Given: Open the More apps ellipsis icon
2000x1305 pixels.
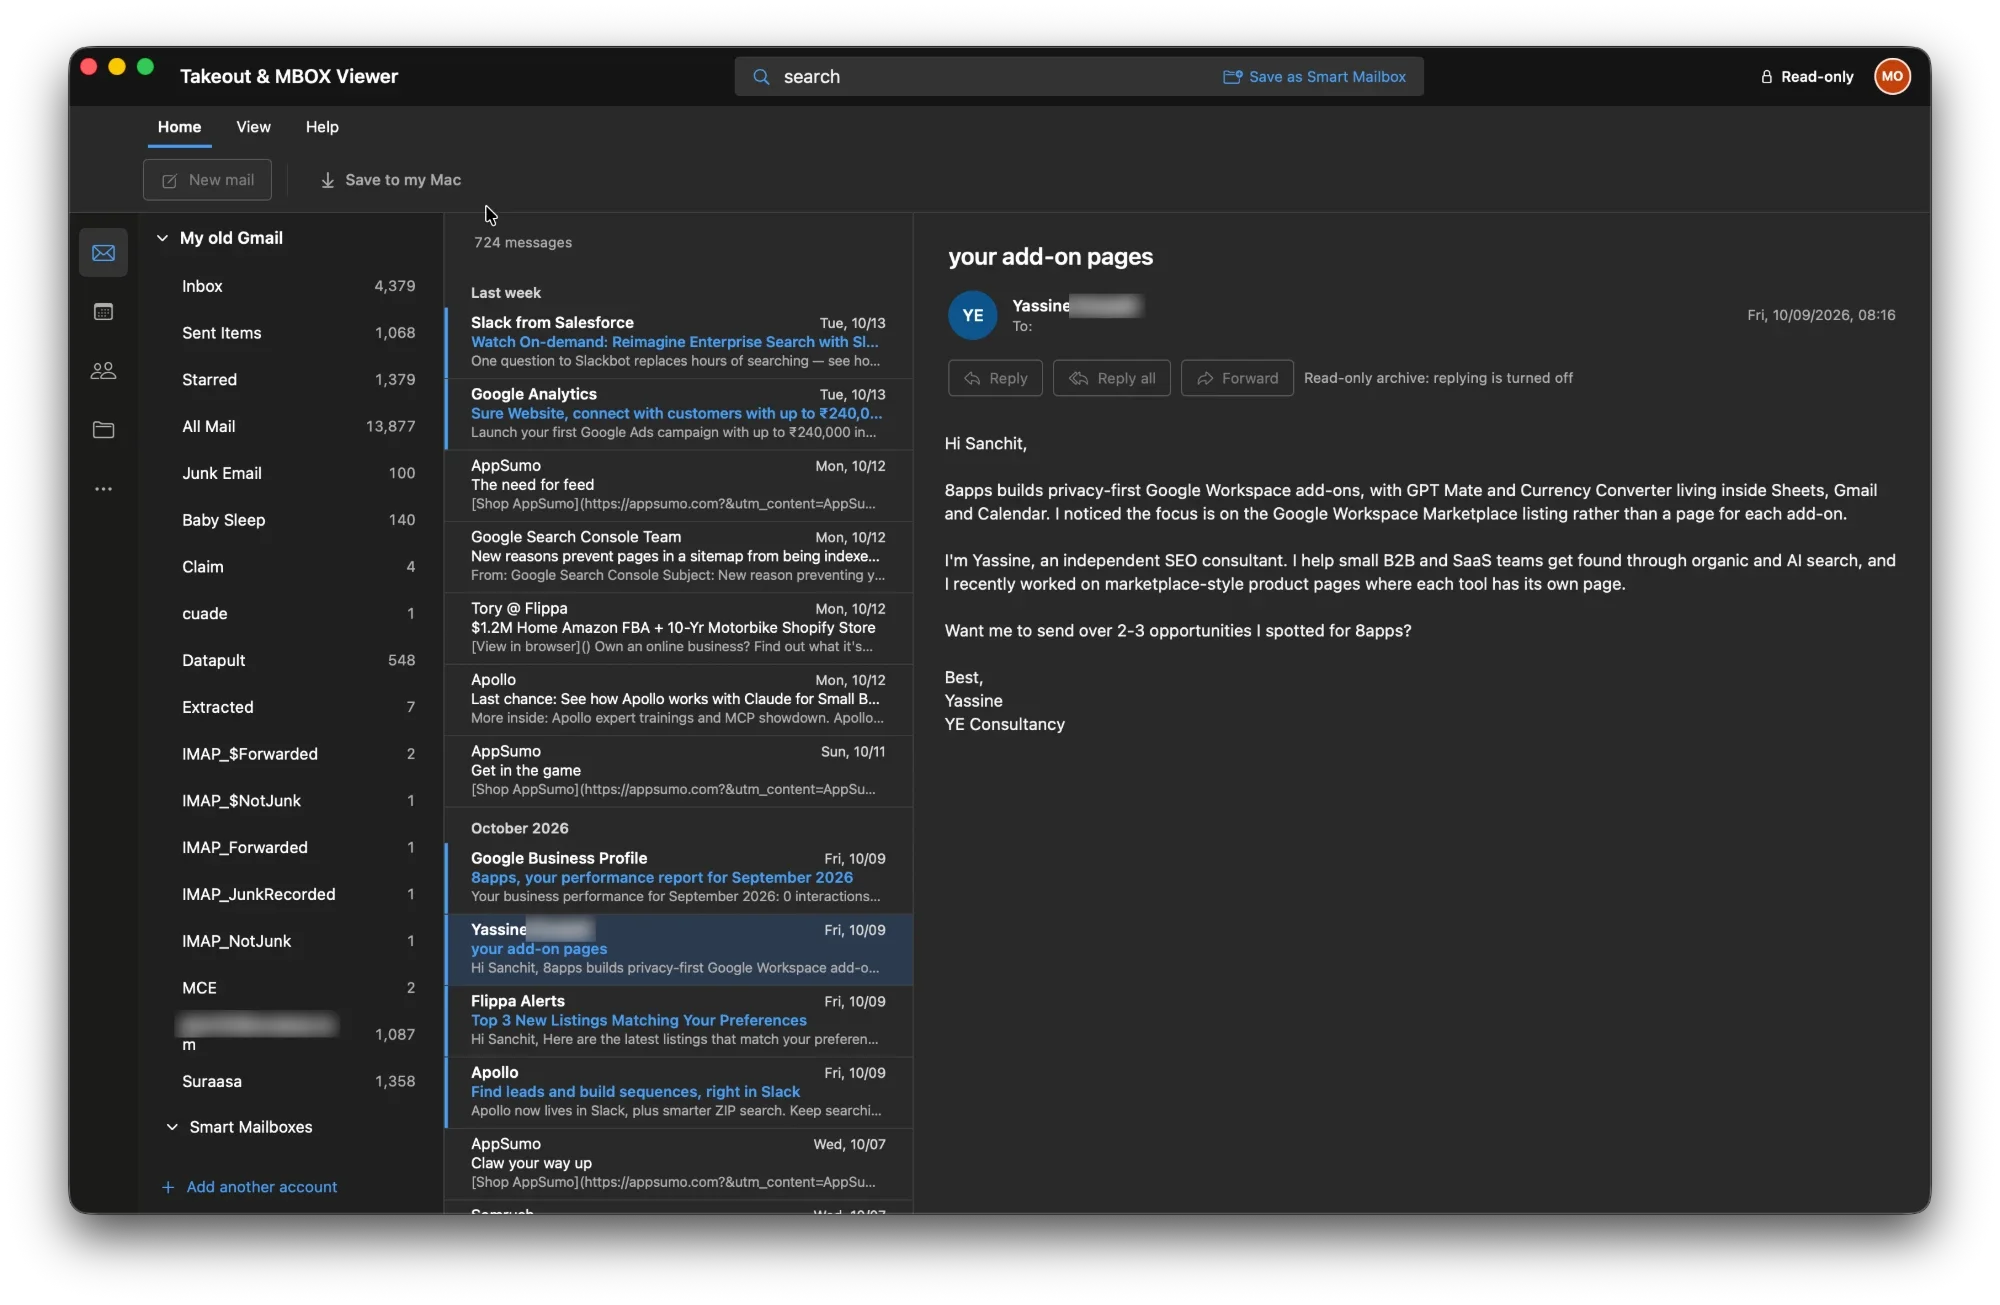Looking at the screenshot, I should click(103, 489).
